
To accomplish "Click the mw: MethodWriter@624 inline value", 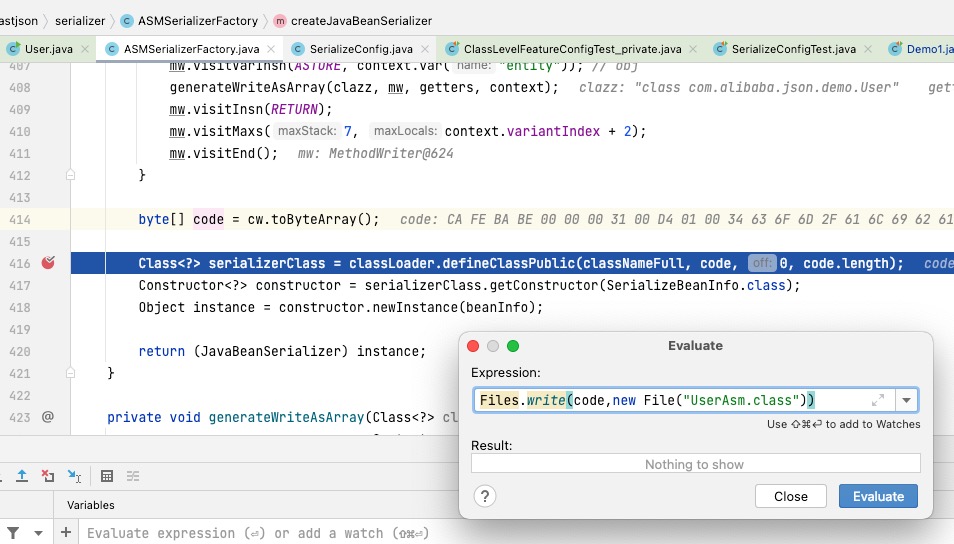I will point(375,153).
